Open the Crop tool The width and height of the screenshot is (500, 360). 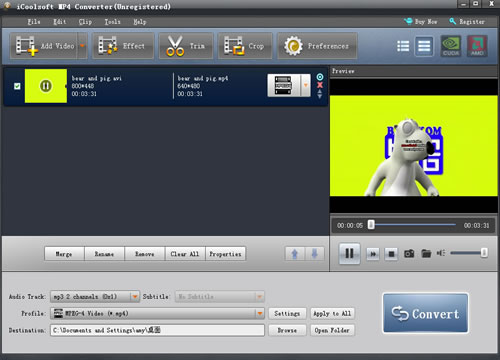pos(245,46)
